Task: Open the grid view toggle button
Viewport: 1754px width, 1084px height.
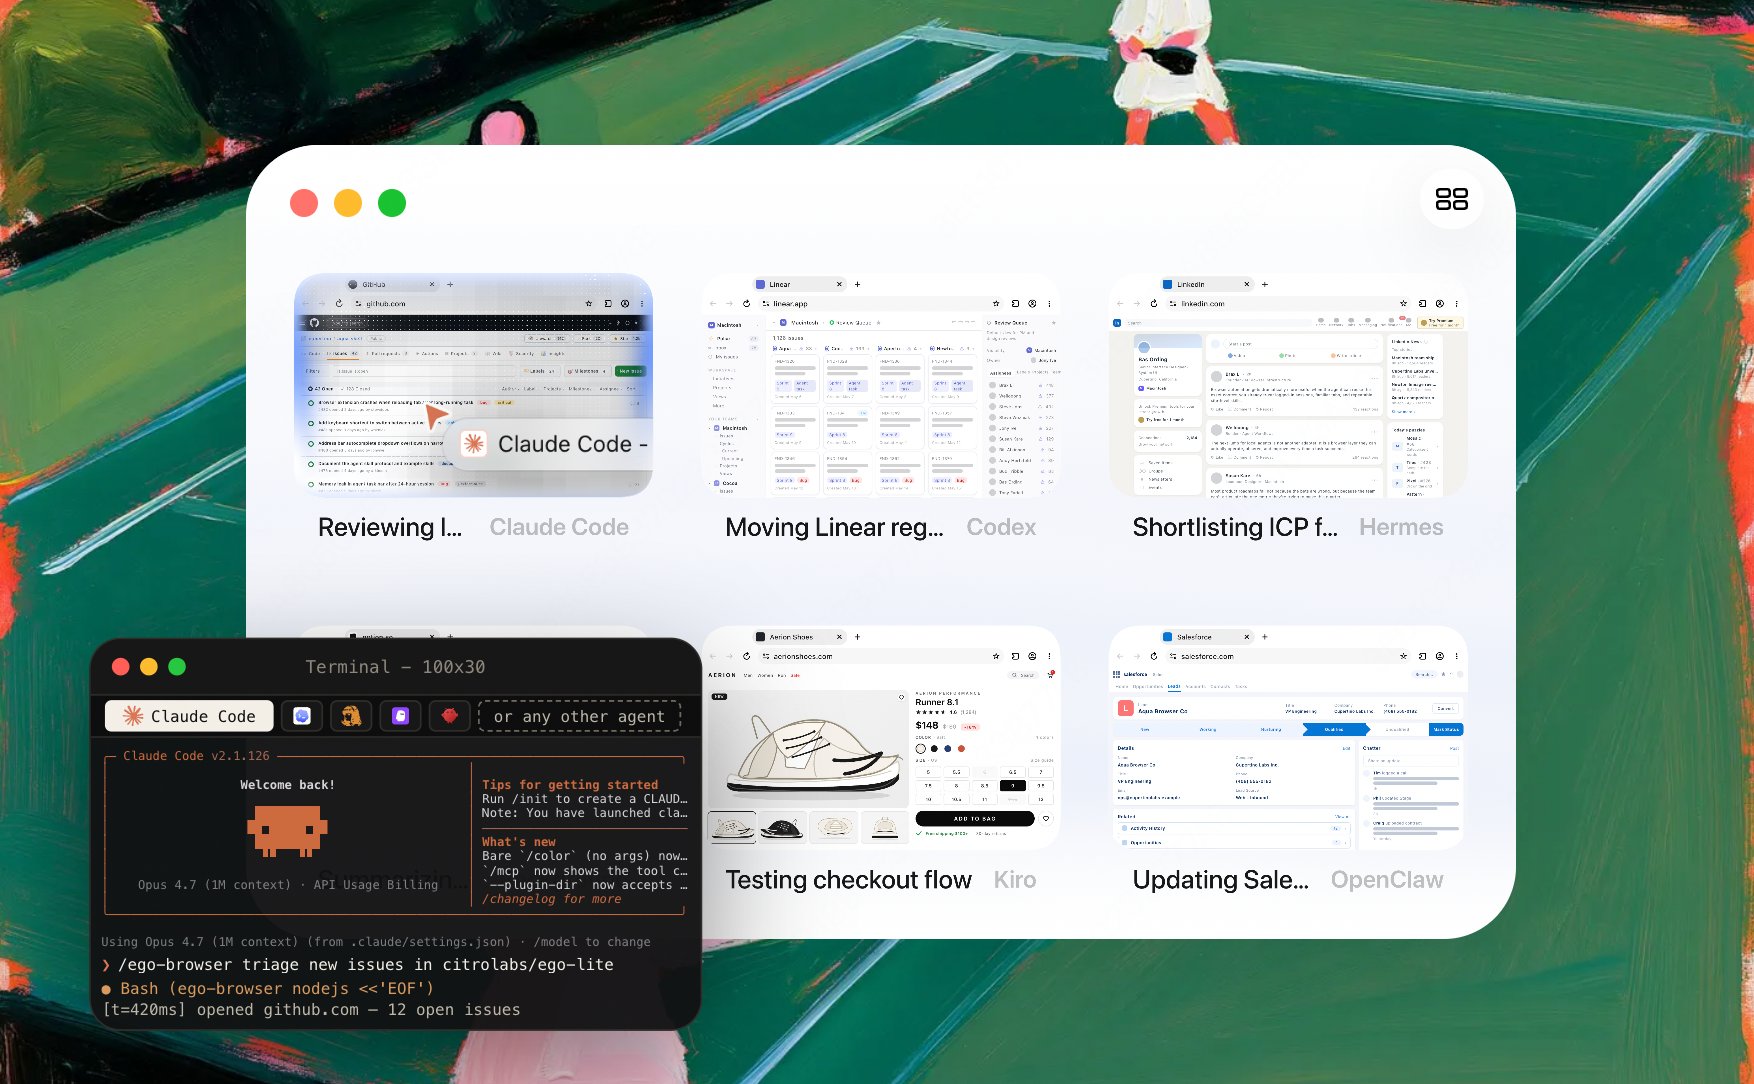Action: pos(1451,199)
